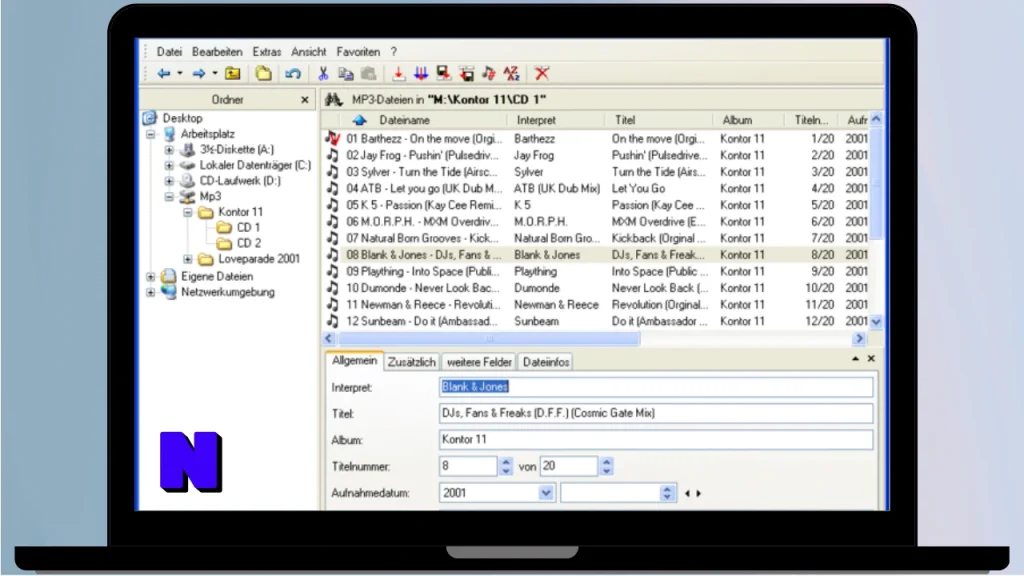Select the Allgemein tab

354,360
